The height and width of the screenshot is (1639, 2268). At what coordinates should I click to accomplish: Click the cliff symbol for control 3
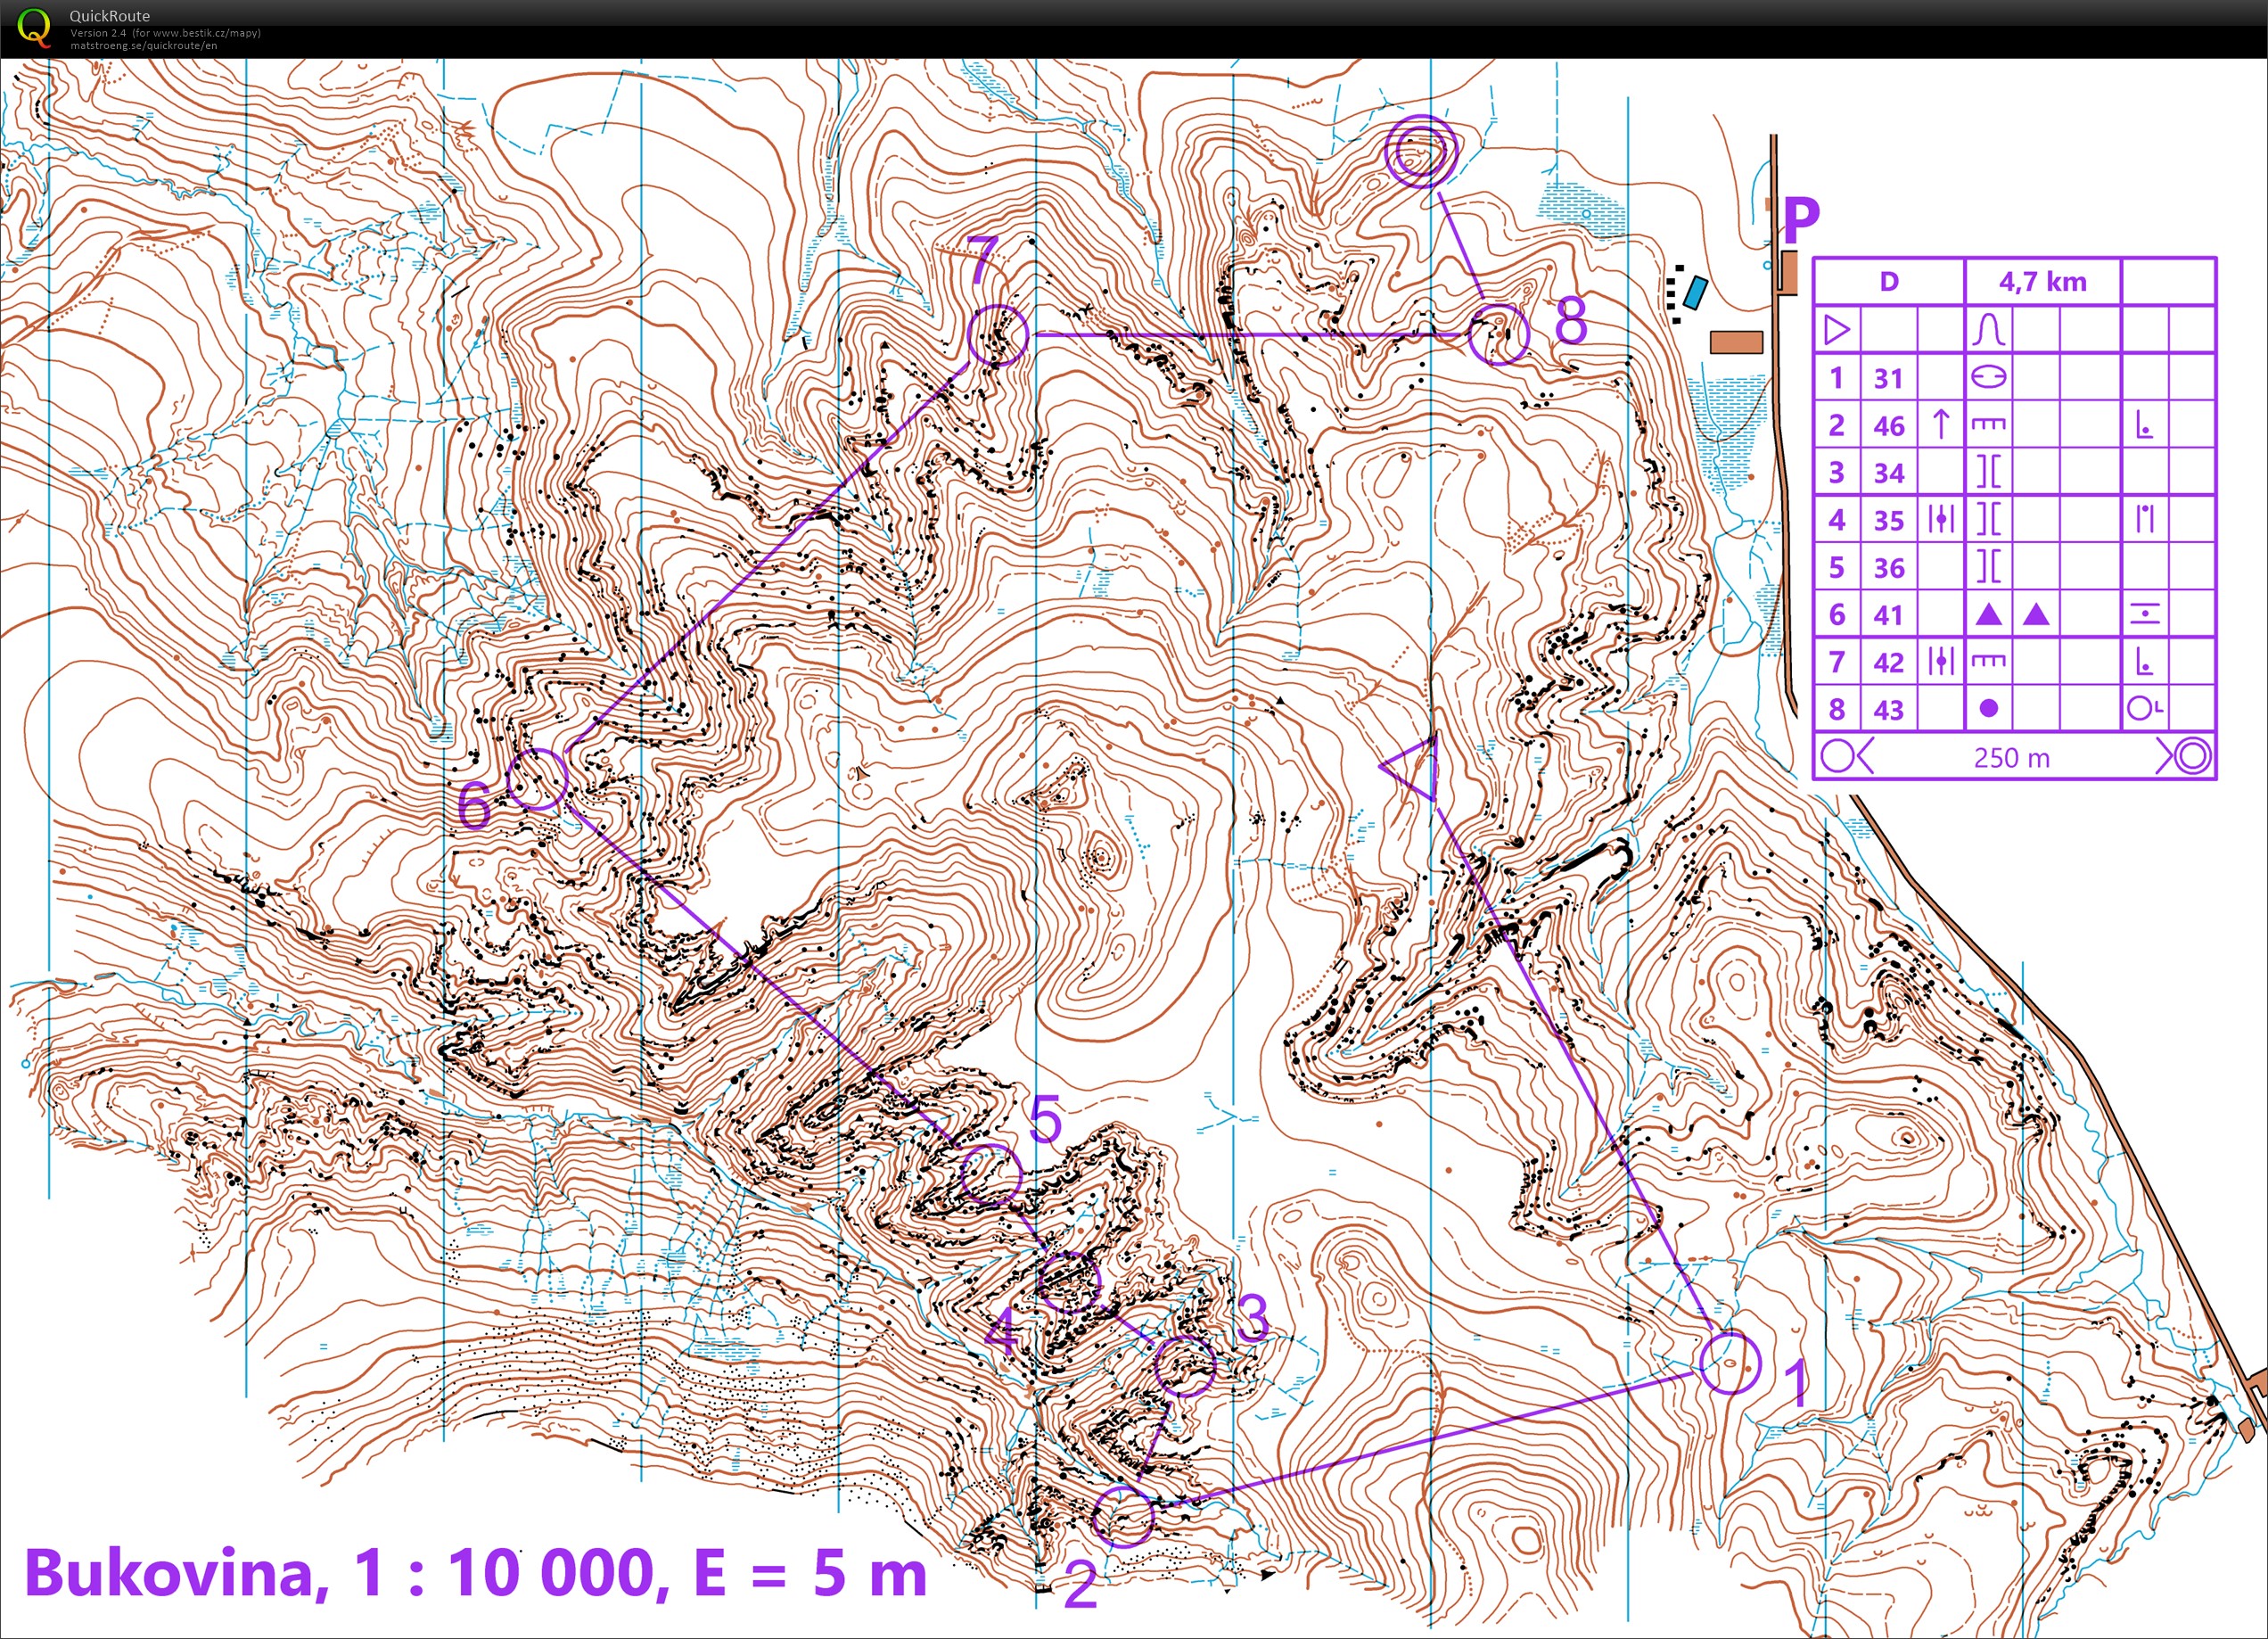[x=1990, y=472]
